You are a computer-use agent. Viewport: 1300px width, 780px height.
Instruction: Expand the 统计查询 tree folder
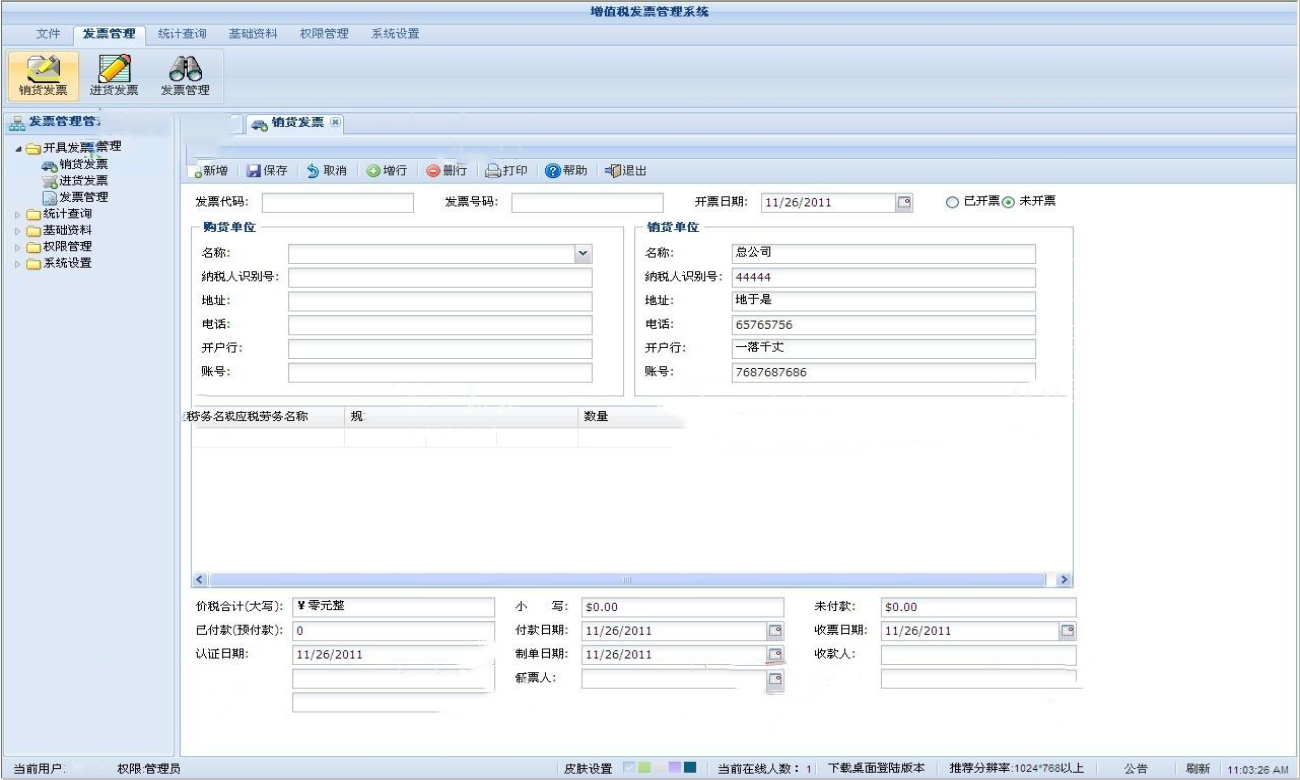pos(17,214)
